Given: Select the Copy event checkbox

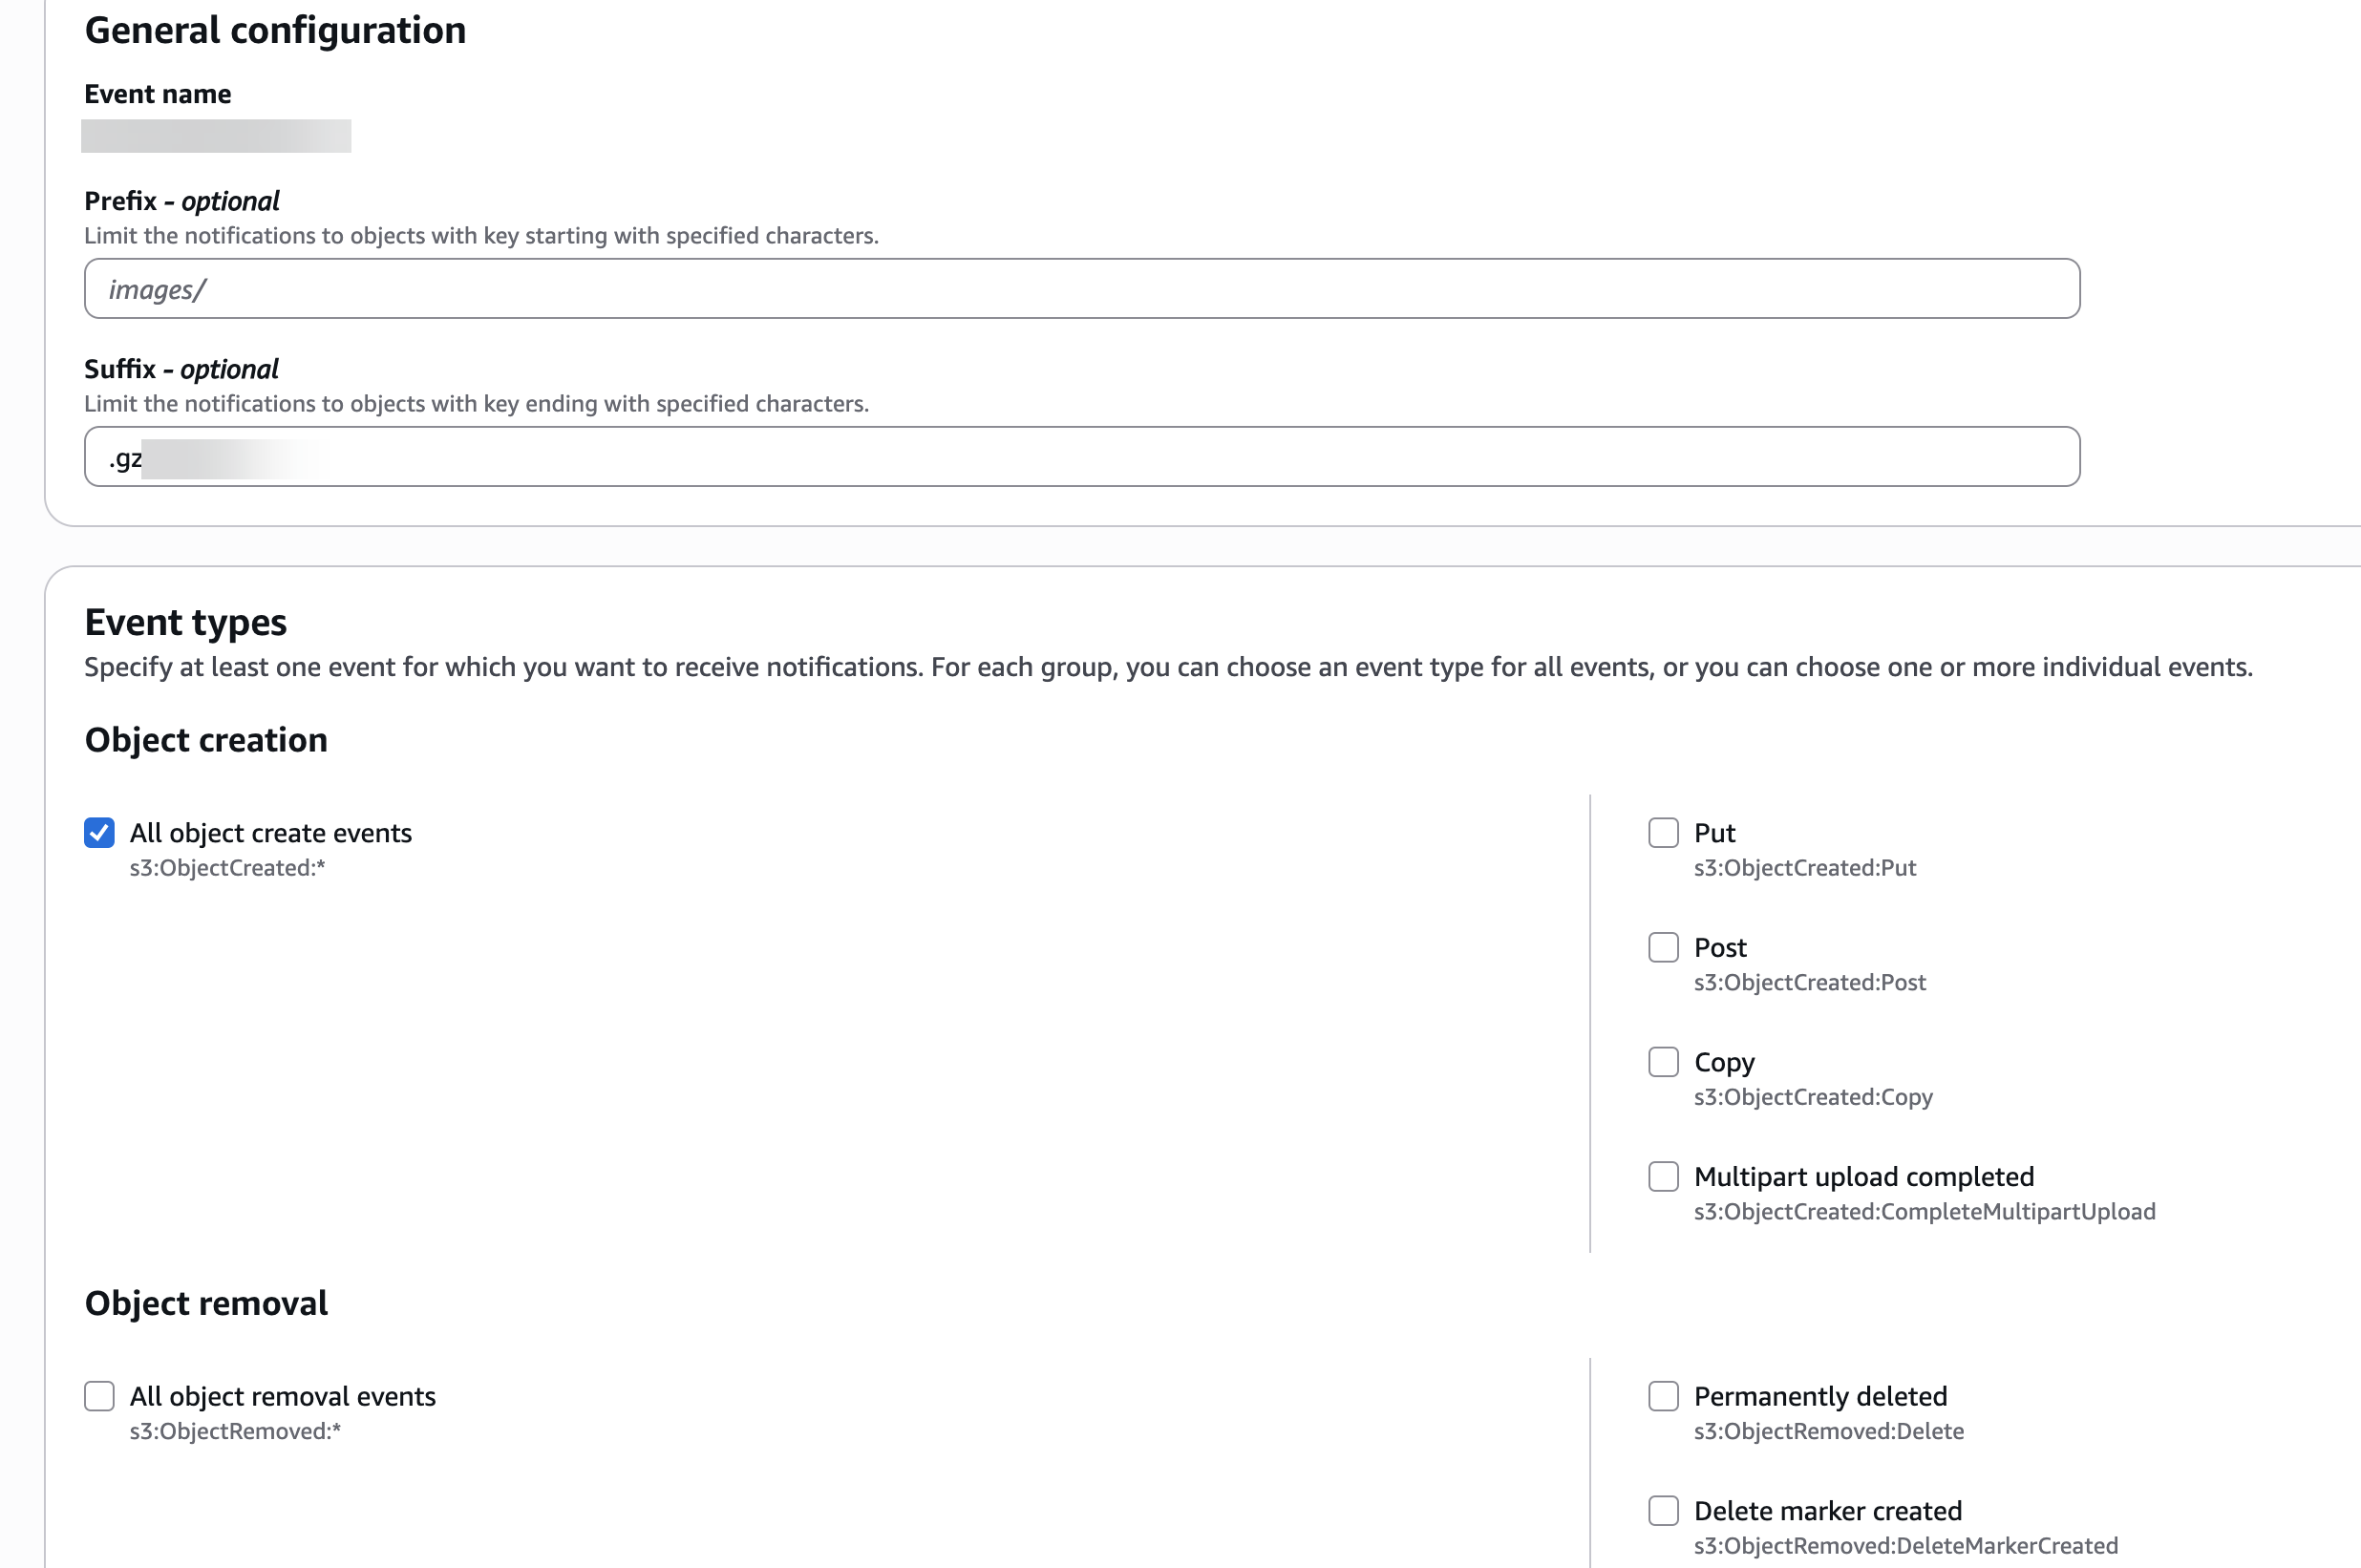Looking at the screenshot, I should coord(1663,1062).
